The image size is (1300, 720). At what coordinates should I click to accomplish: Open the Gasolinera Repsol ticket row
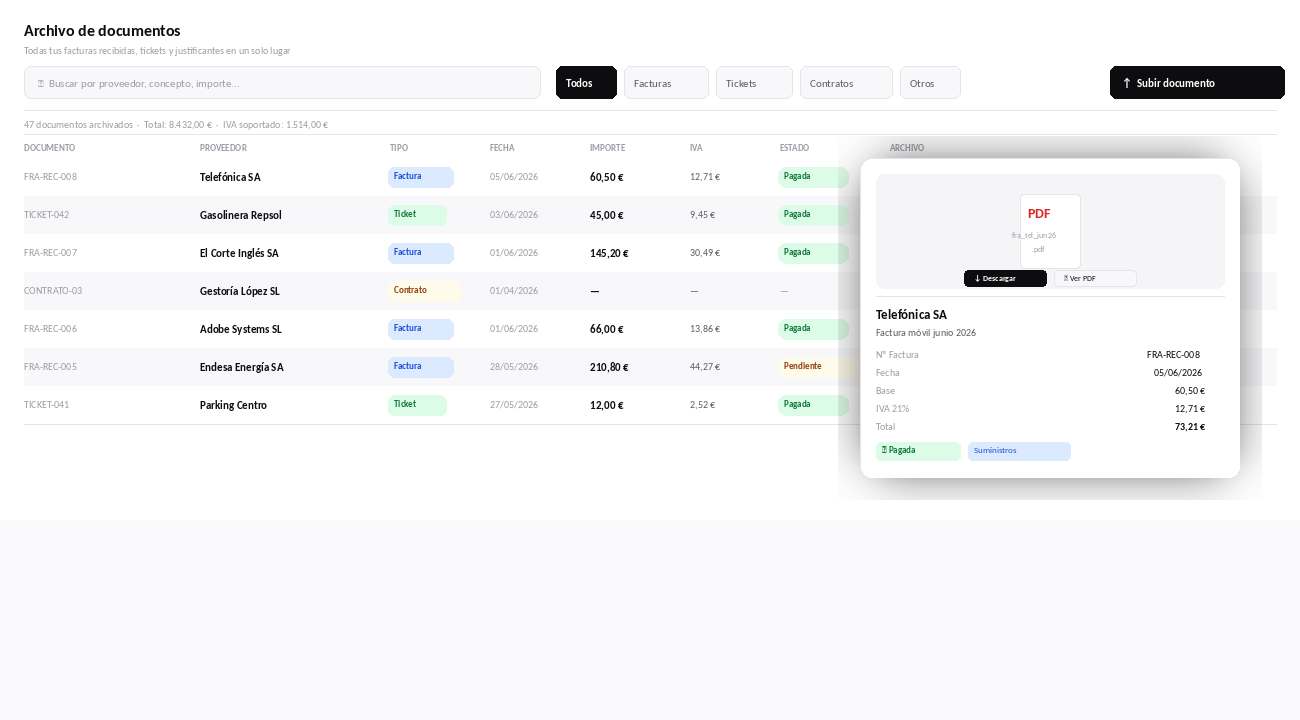point(430,215)
